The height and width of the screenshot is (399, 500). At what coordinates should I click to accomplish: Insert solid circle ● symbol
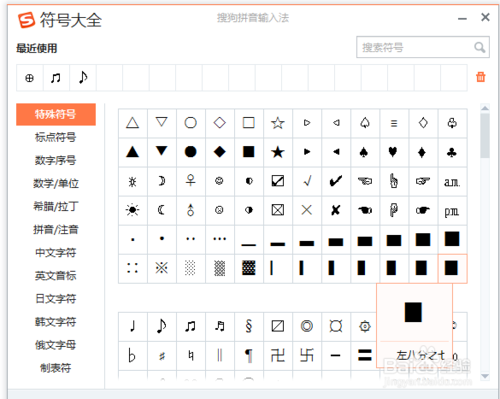click(191, 152)
